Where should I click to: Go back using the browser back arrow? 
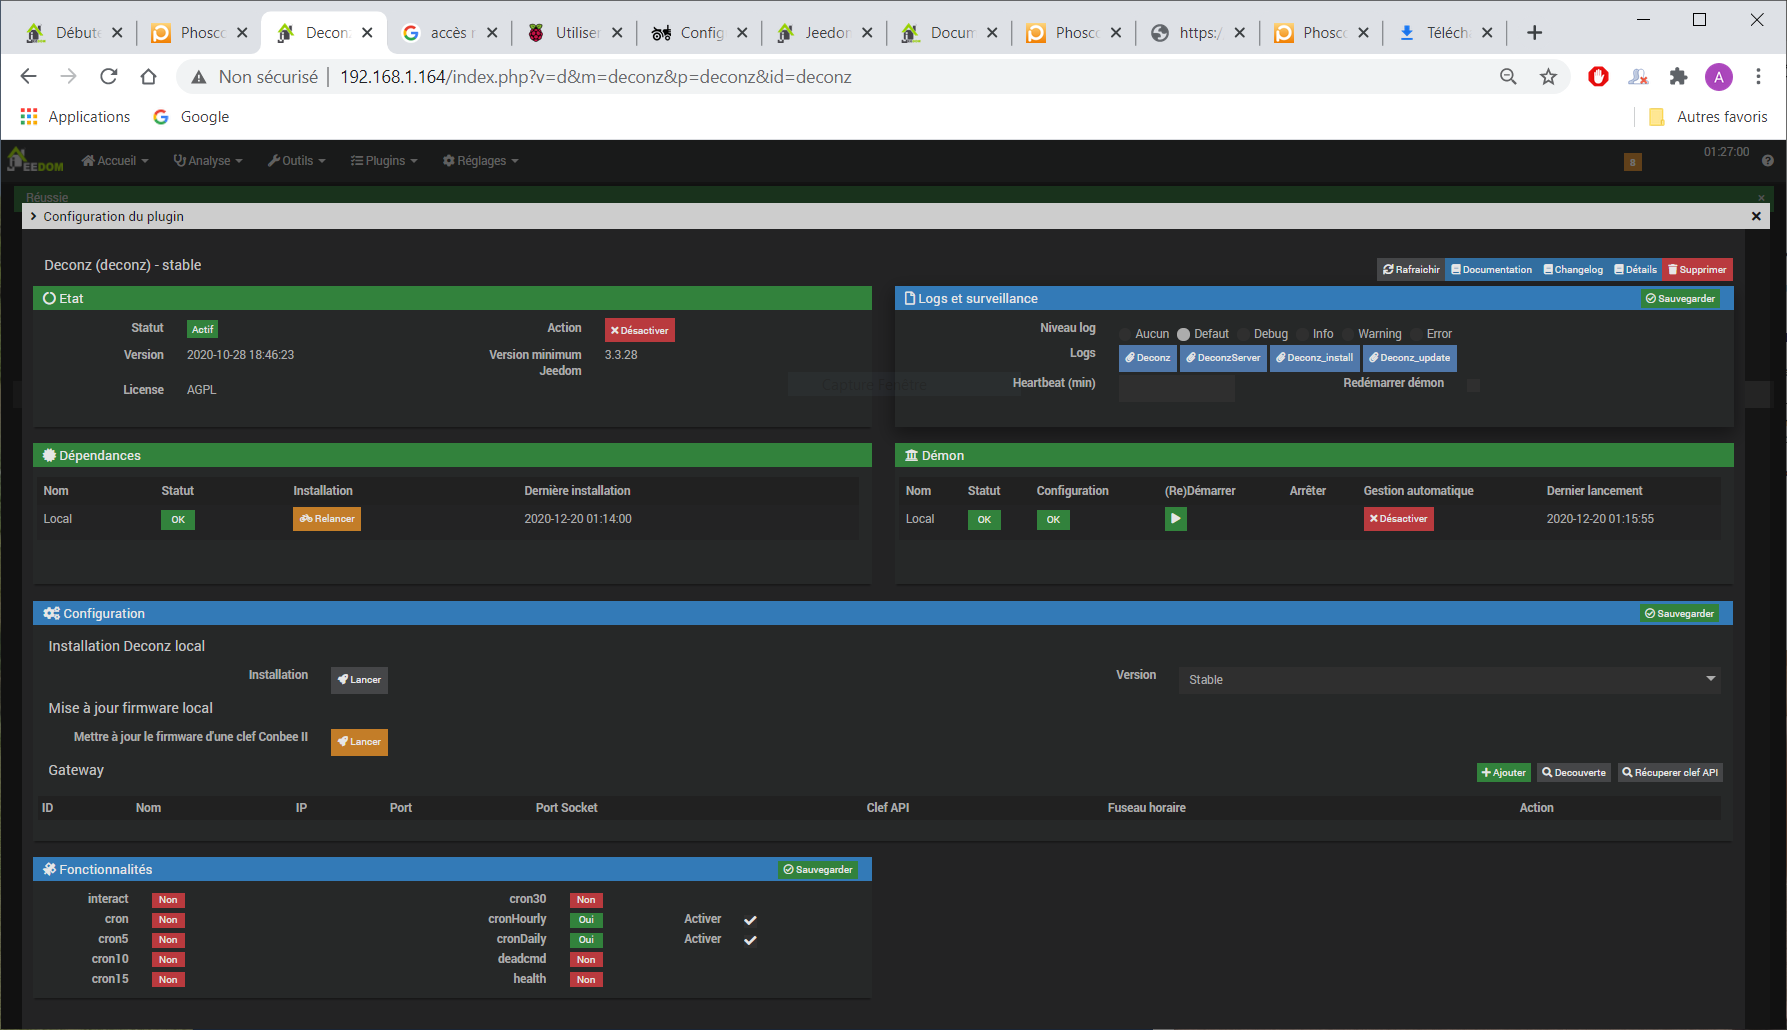coord(29,76)
